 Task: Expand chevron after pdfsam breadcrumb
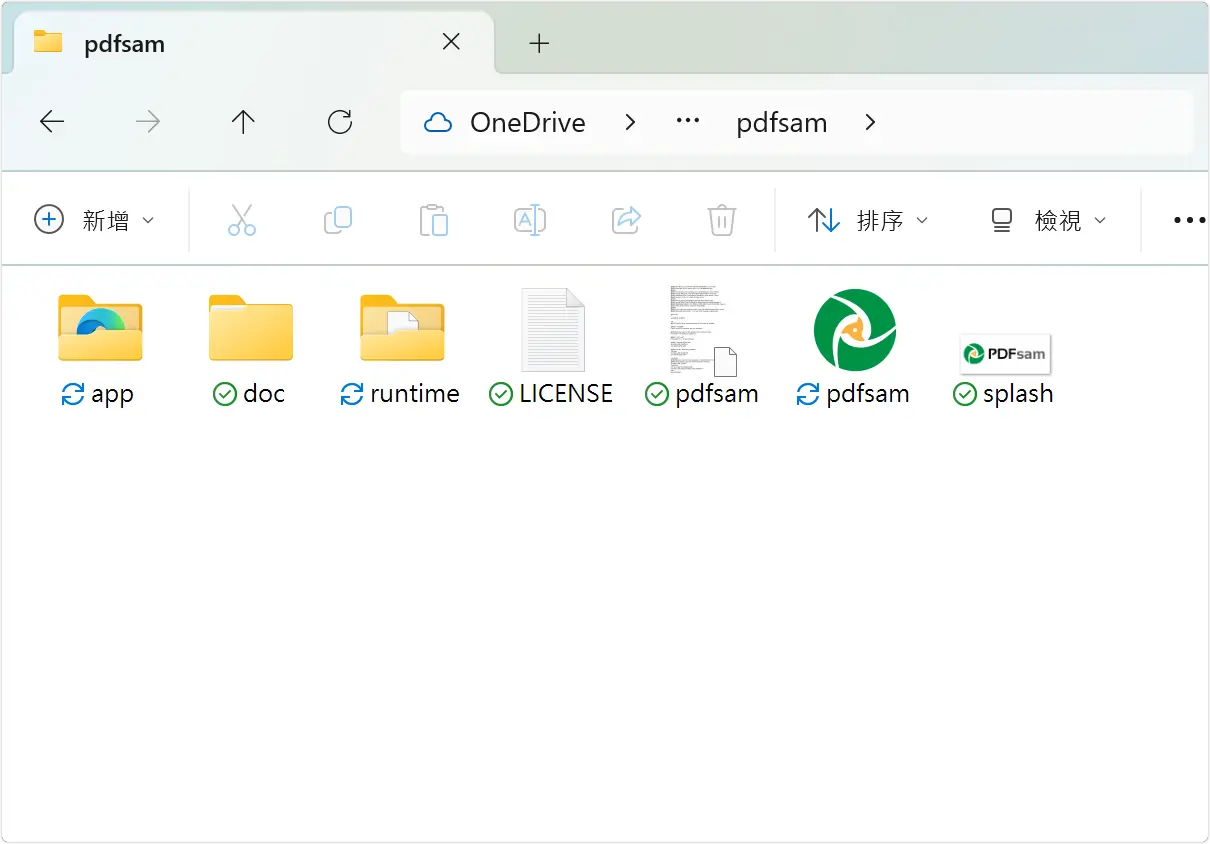coord(870,122)
